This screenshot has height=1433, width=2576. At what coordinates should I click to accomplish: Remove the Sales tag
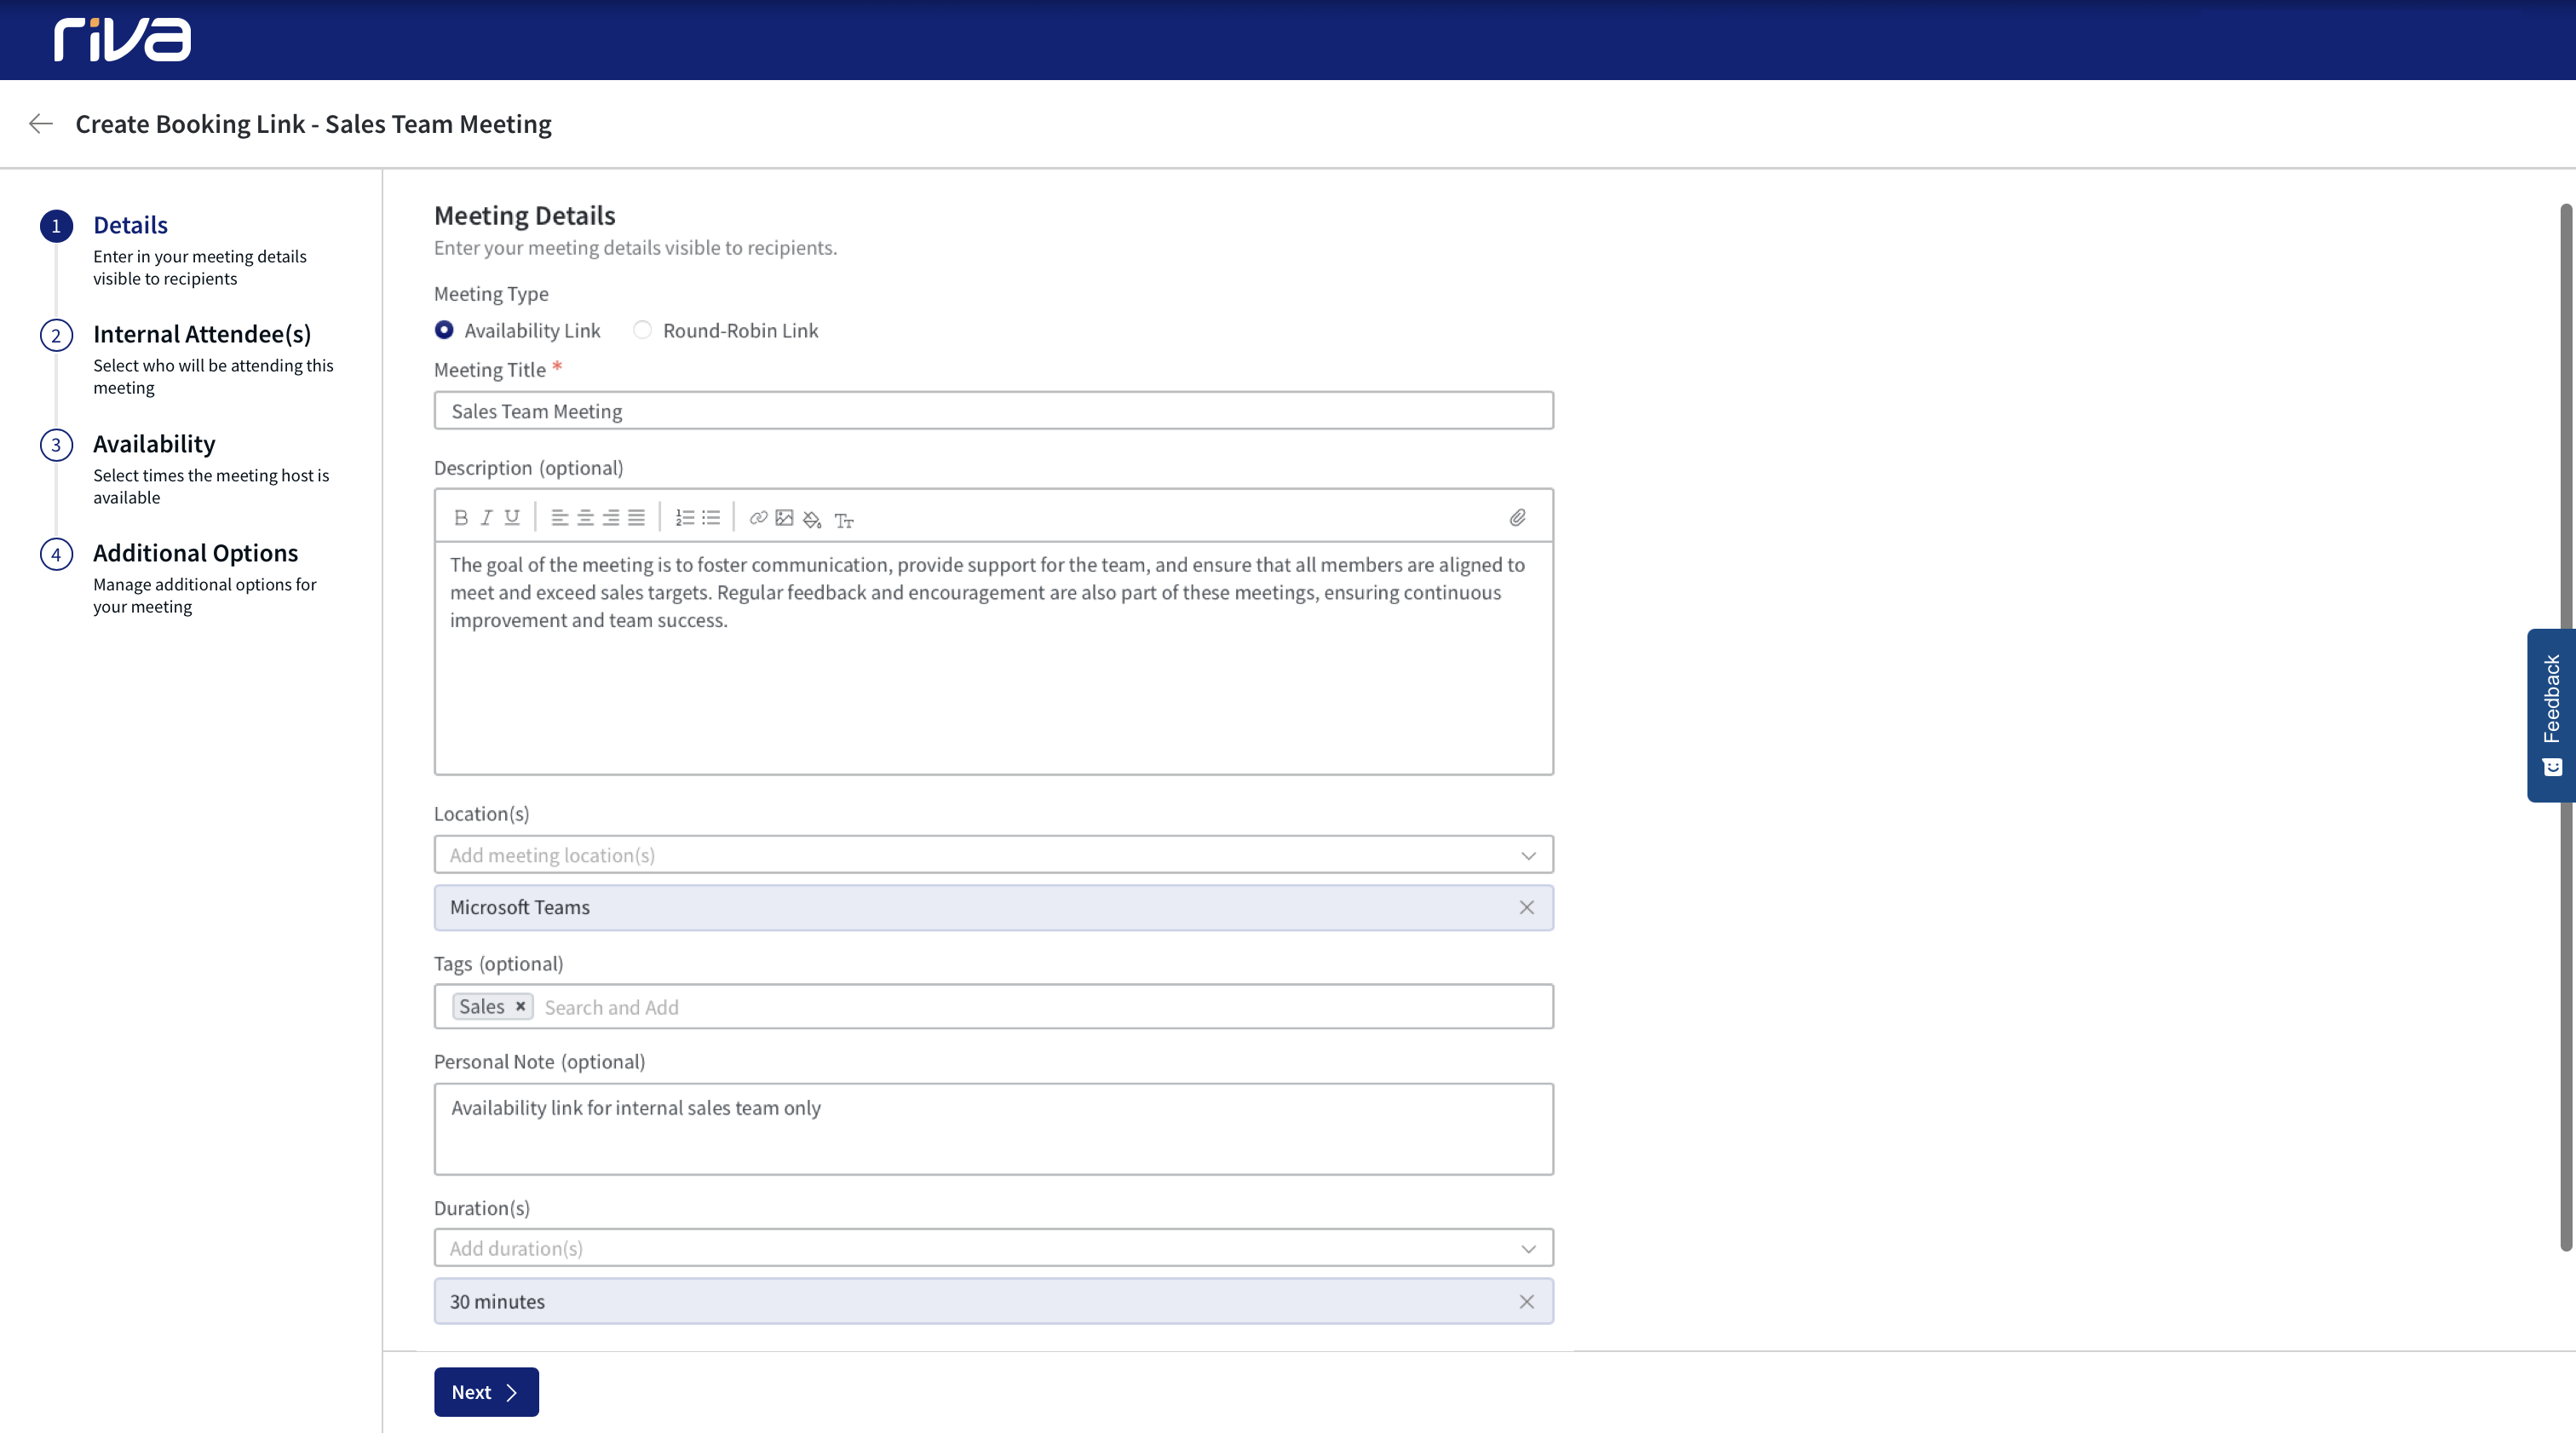tap(520, 1006)
